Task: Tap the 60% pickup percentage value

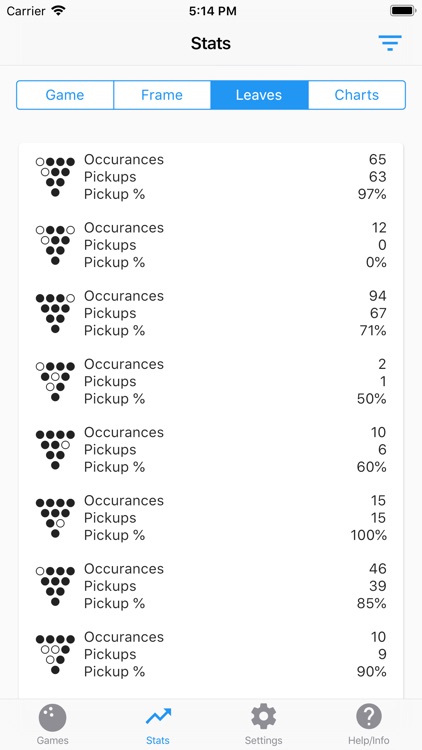Action: [x=371, y=467]
